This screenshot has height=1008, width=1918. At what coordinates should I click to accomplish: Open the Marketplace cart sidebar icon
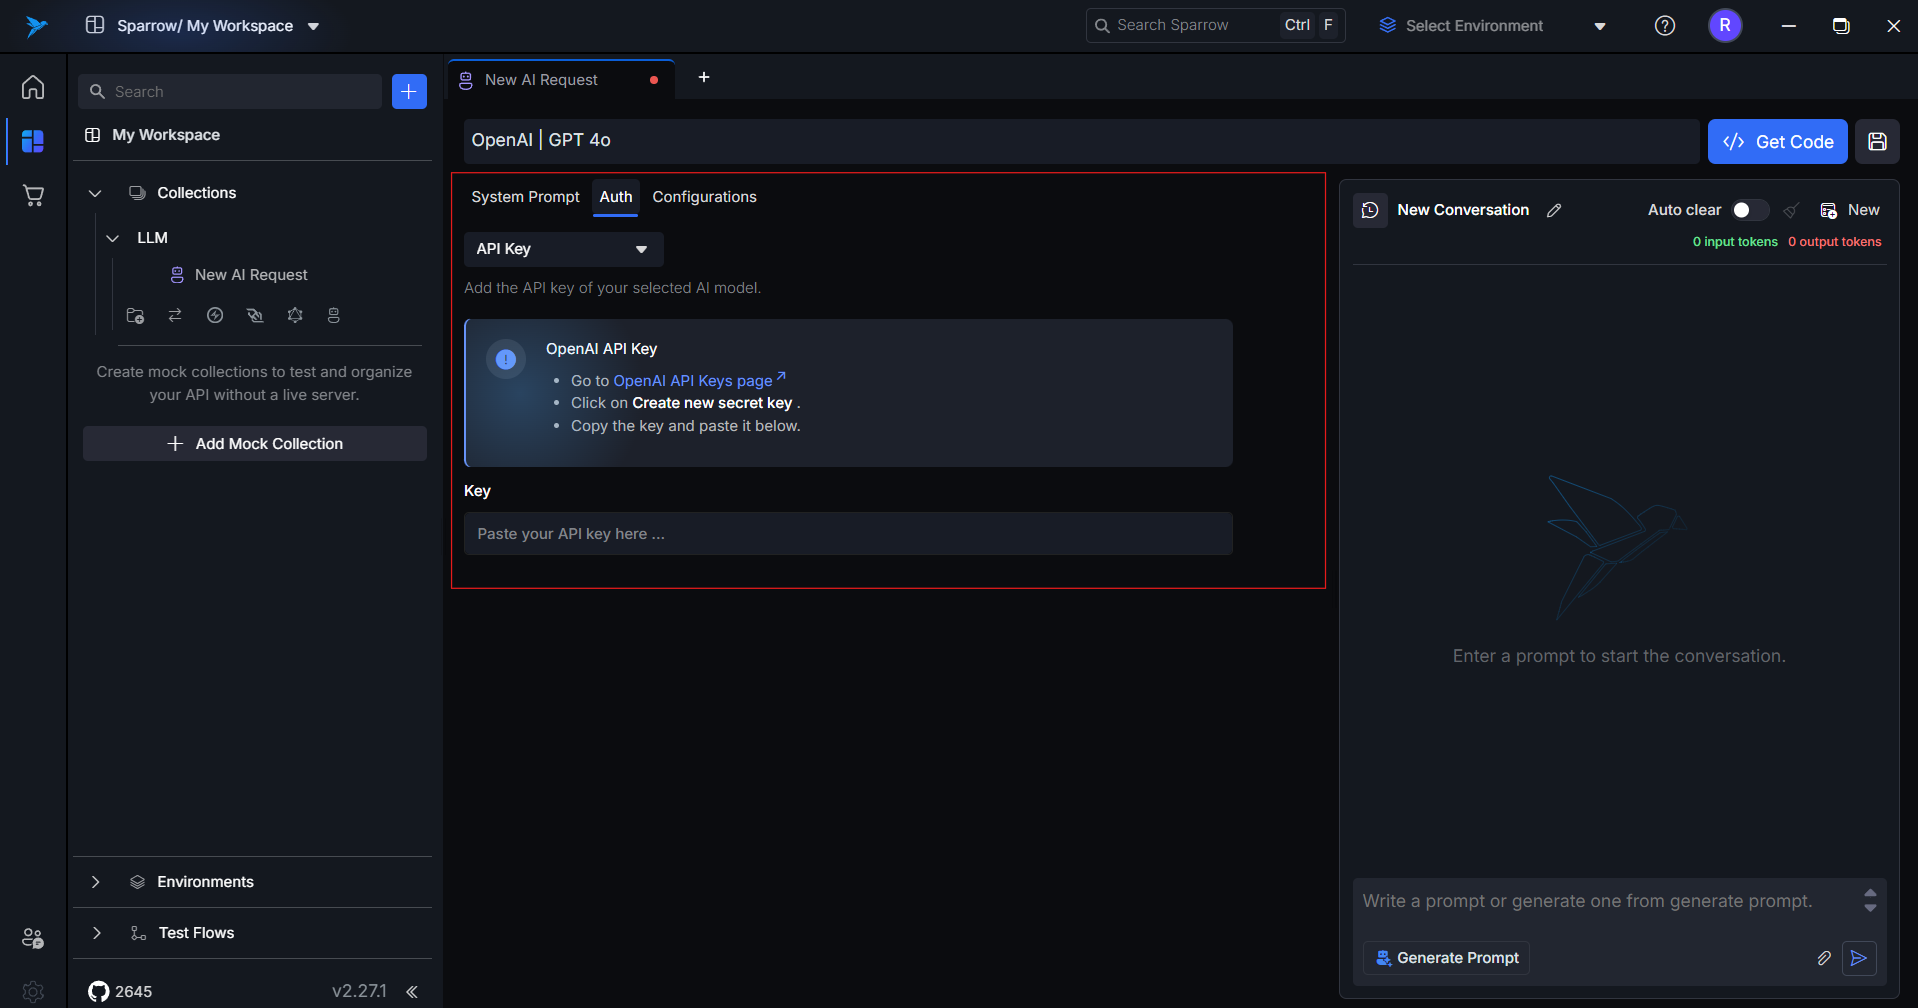tap(33, 195)
